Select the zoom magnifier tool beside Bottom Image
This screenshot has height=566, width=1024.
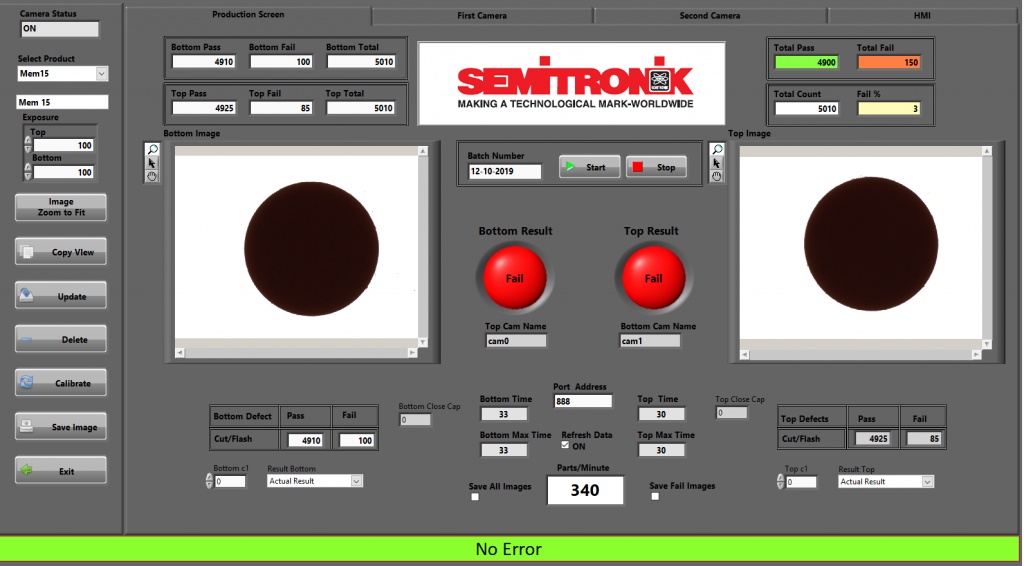tap(152, 150)
